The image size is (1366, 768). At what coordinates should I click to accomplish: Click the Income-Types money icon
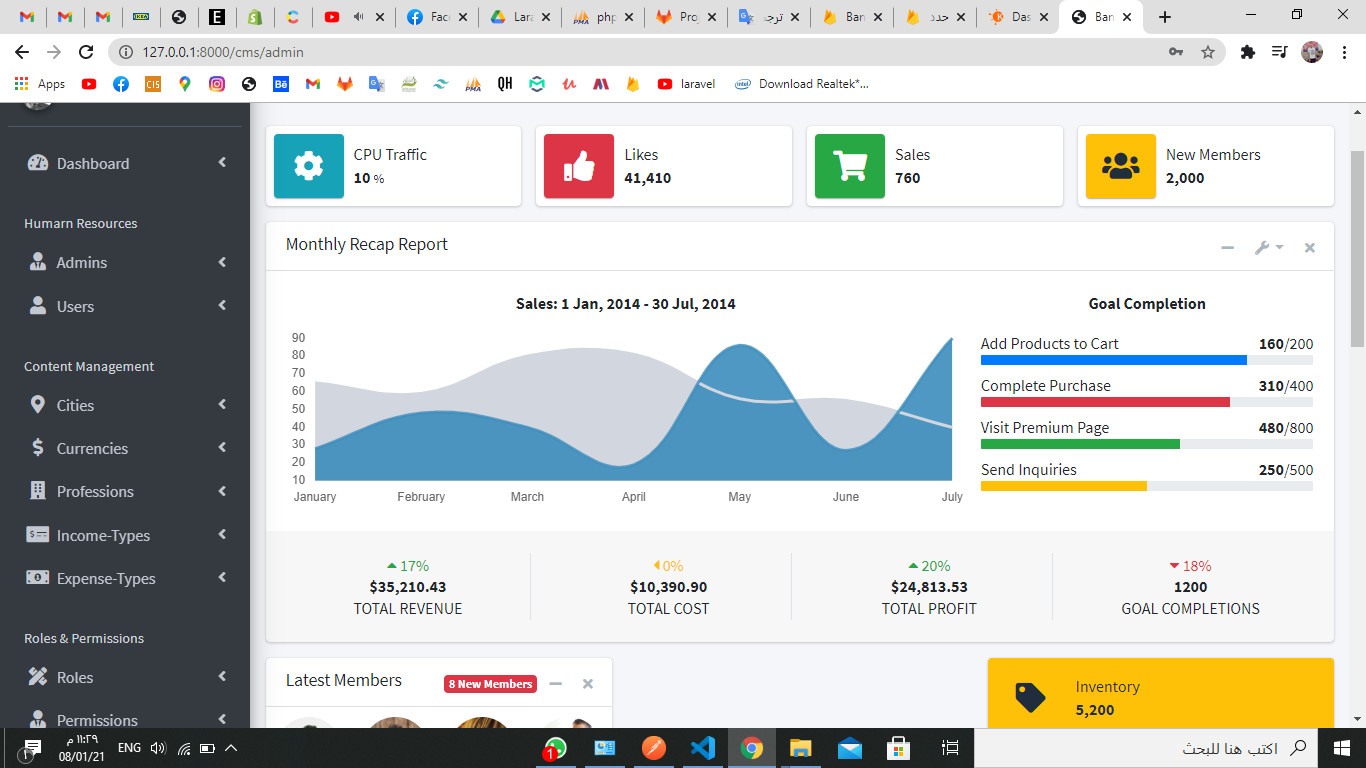[x=38, y=535]
